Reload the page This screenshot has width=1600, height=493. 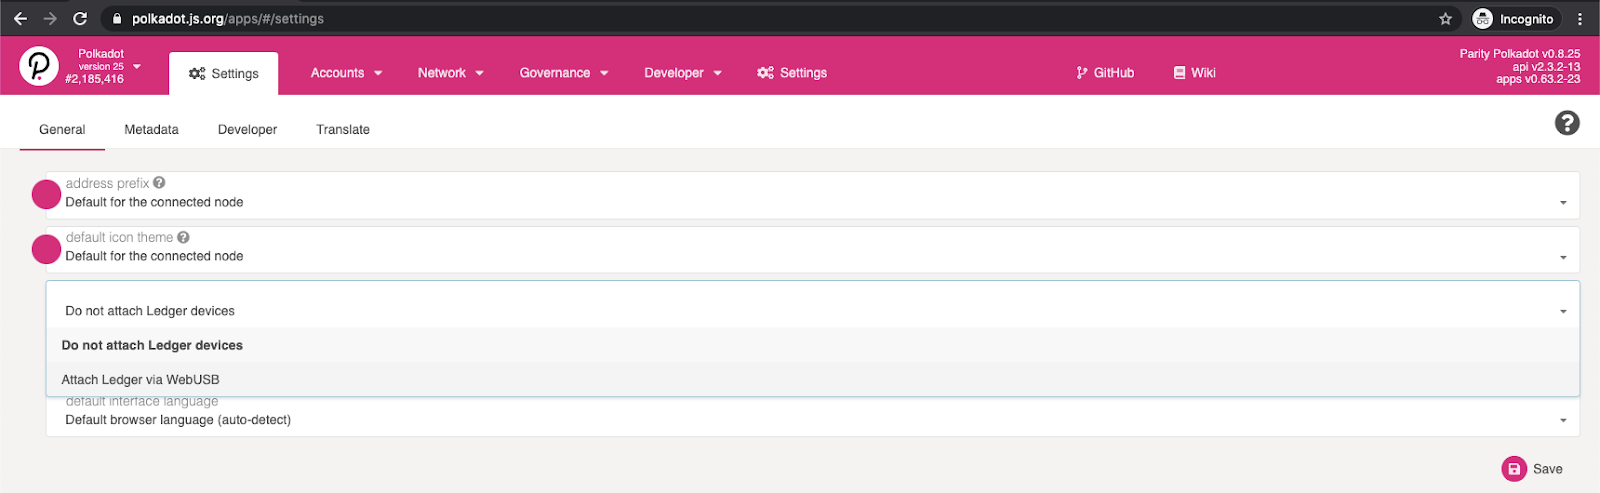(x=80, y=19)
